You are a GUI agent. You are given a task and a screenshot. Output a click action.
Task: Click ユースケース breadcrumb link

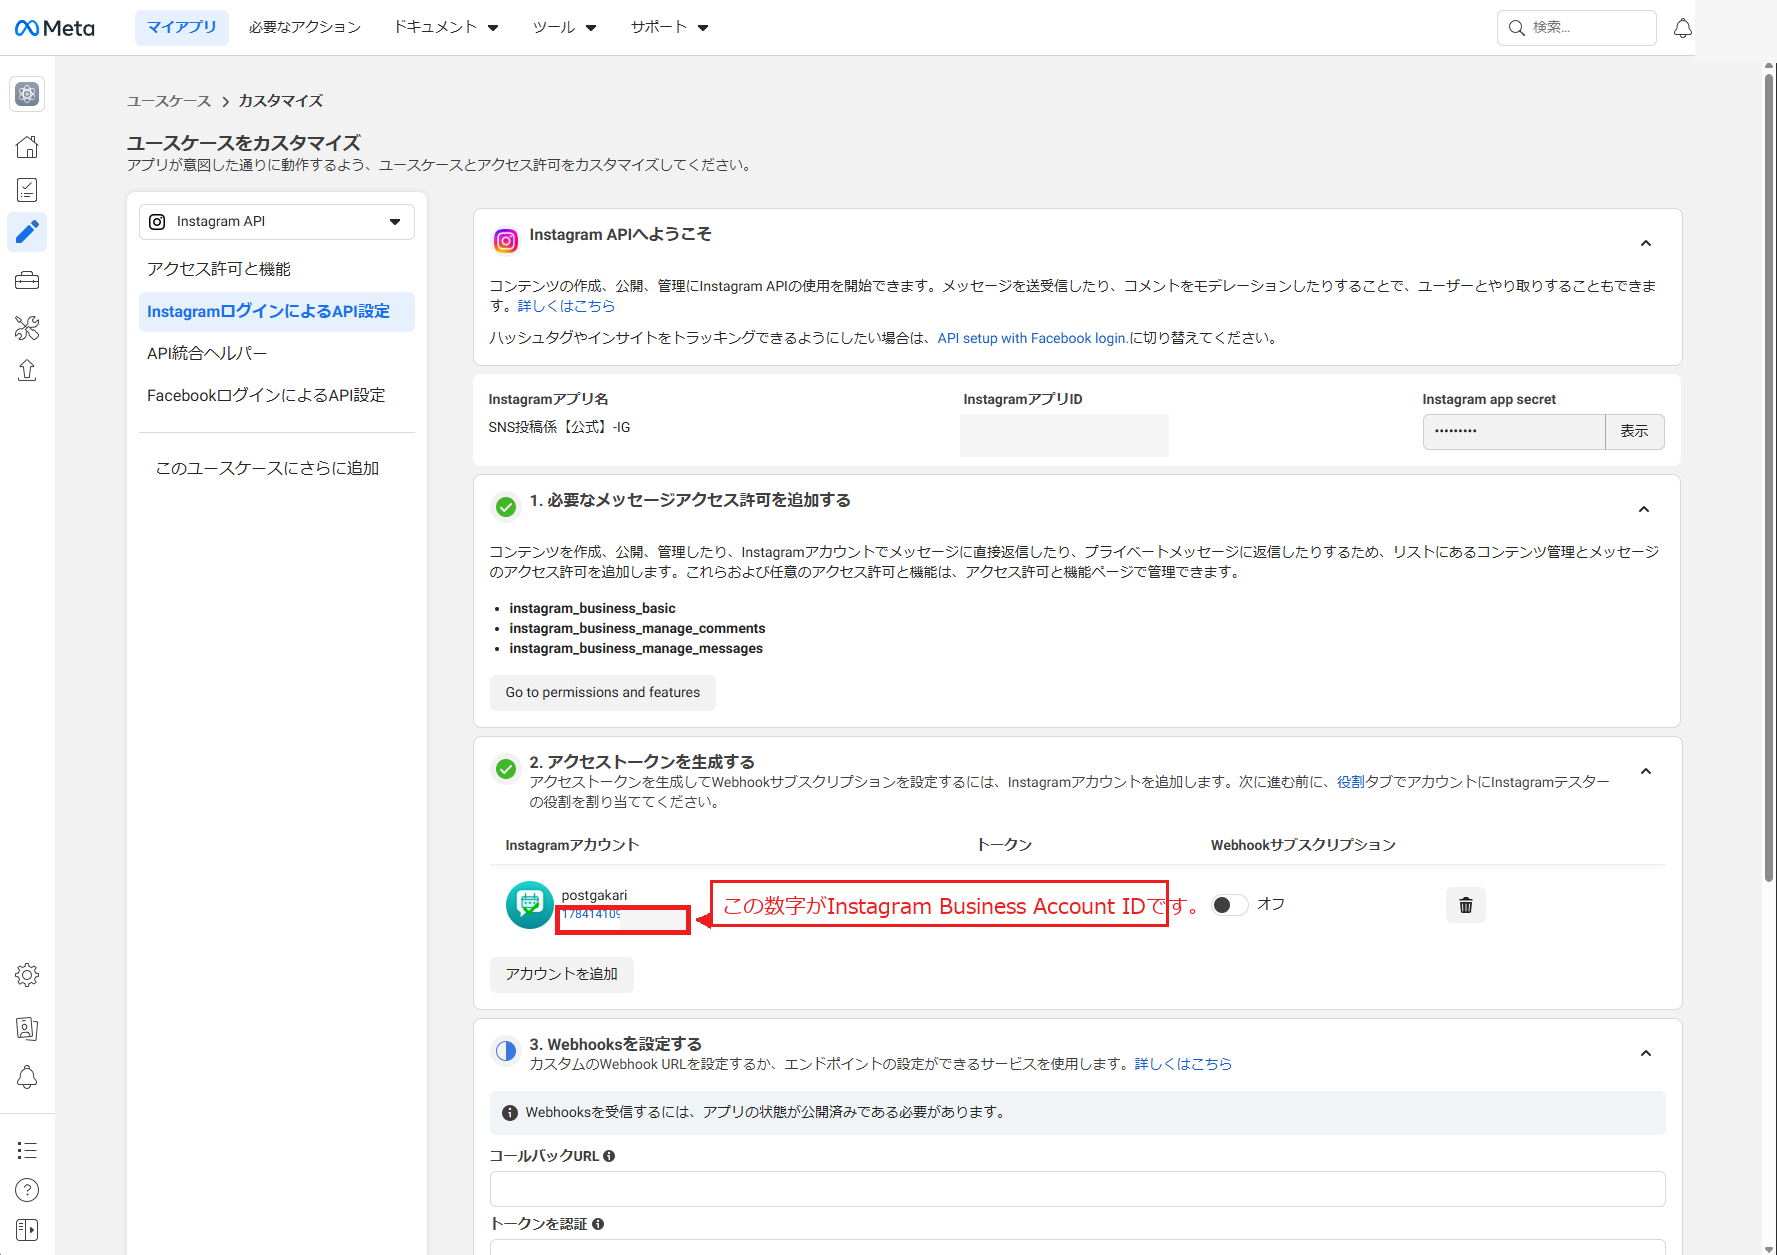pos(169,101)
